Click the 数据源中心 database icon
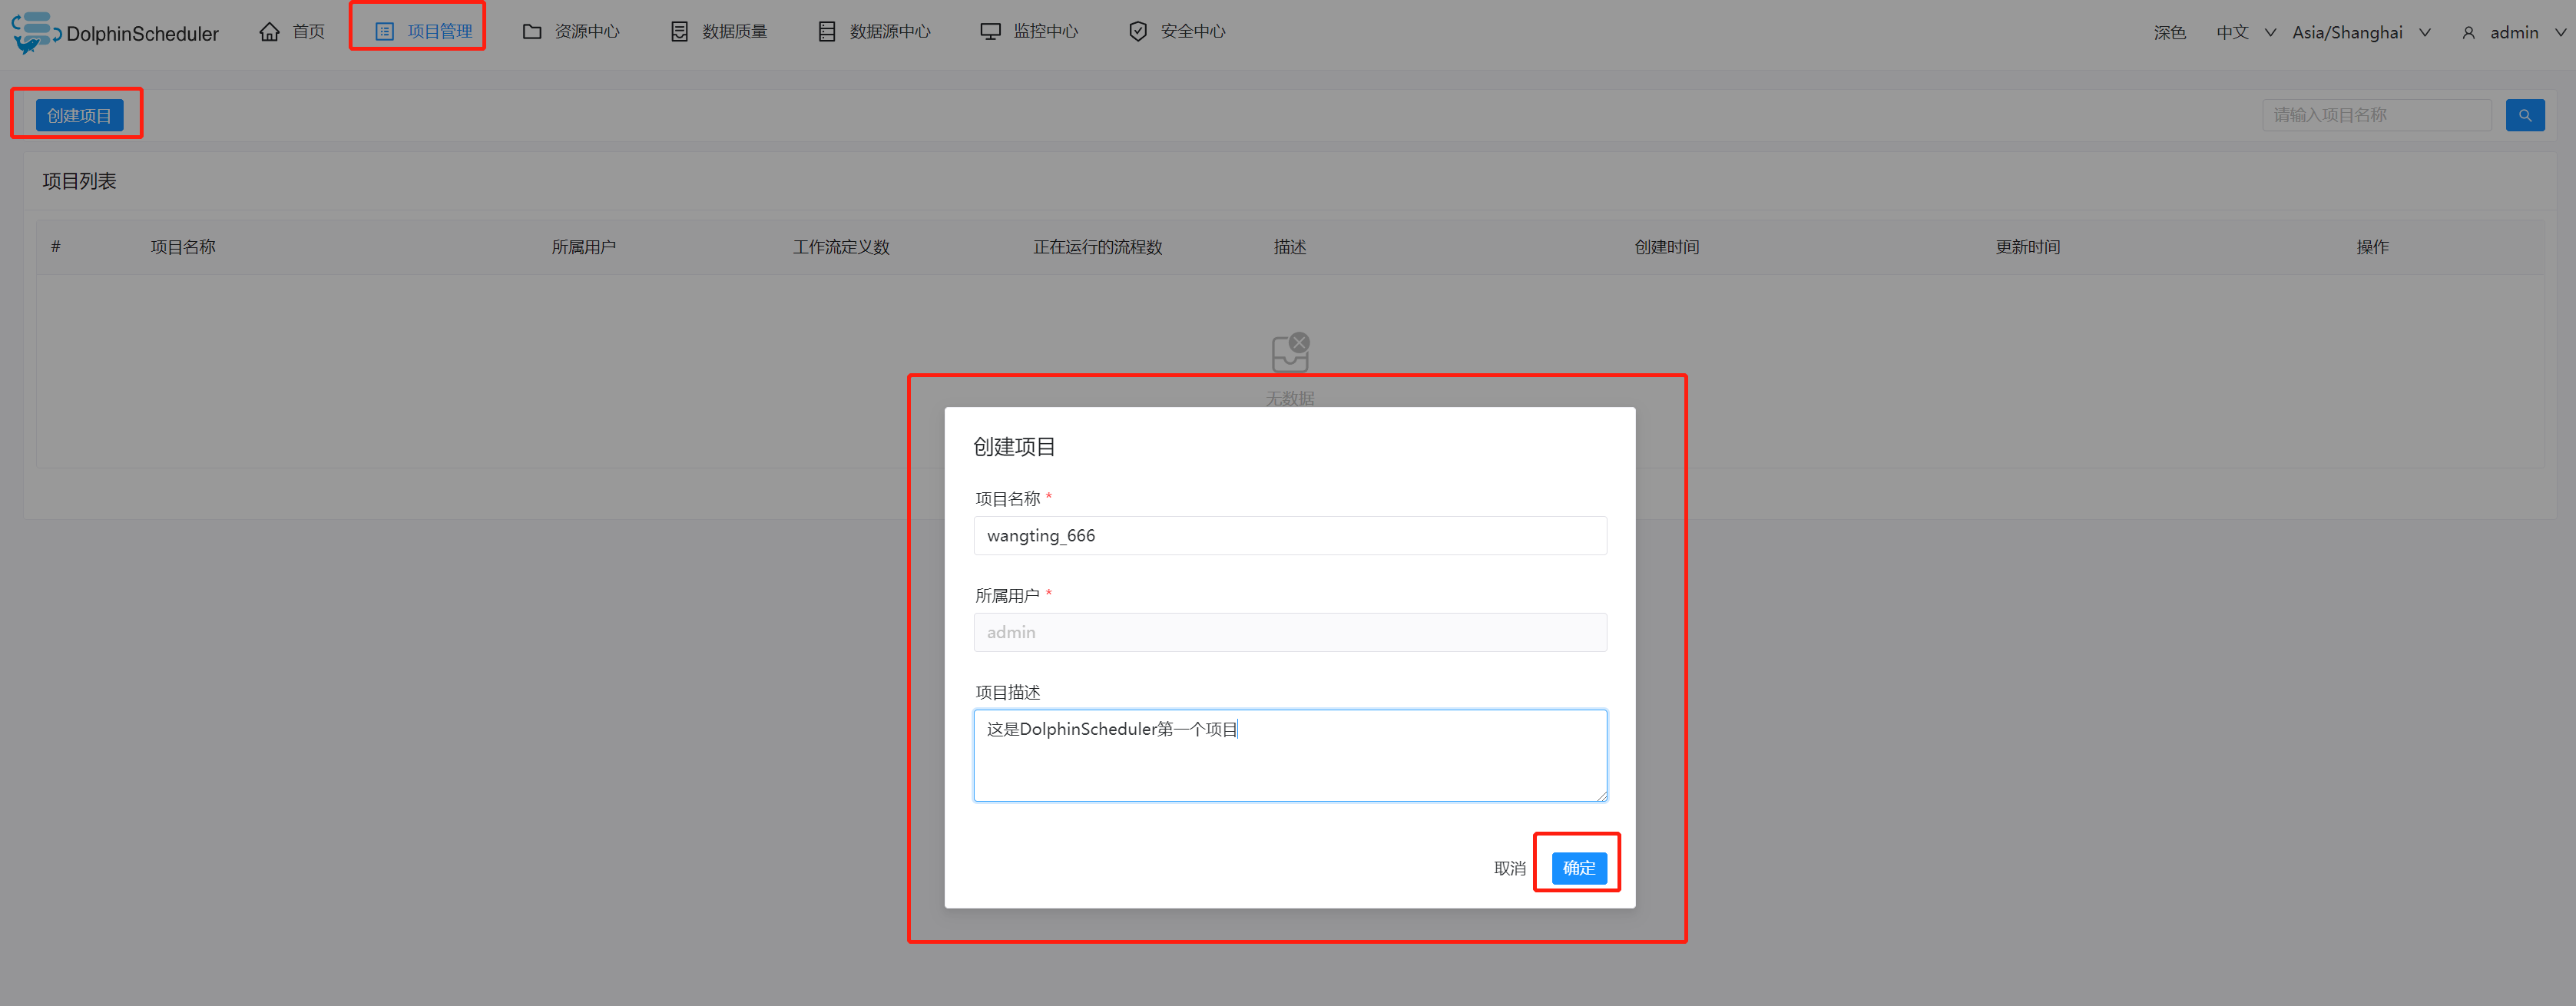 pos(827,32)
